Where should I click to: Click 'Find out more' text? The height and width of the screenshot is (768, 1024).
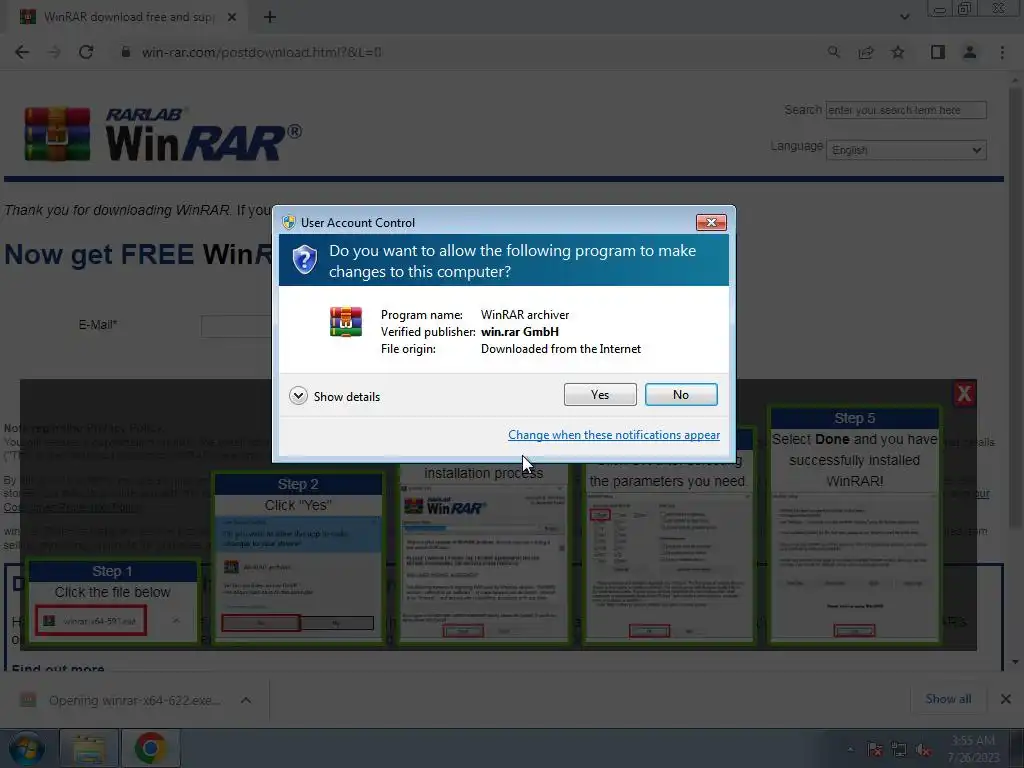click(x=58, y=667)
